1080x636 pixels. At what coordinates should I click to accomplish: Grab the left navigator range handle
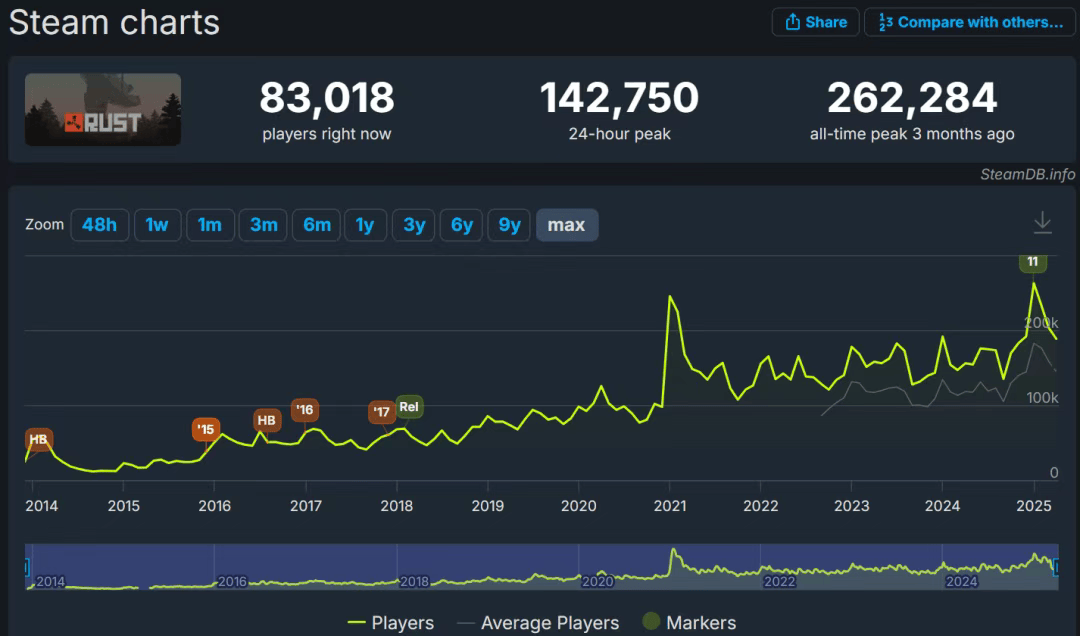[x=27, y=567]
